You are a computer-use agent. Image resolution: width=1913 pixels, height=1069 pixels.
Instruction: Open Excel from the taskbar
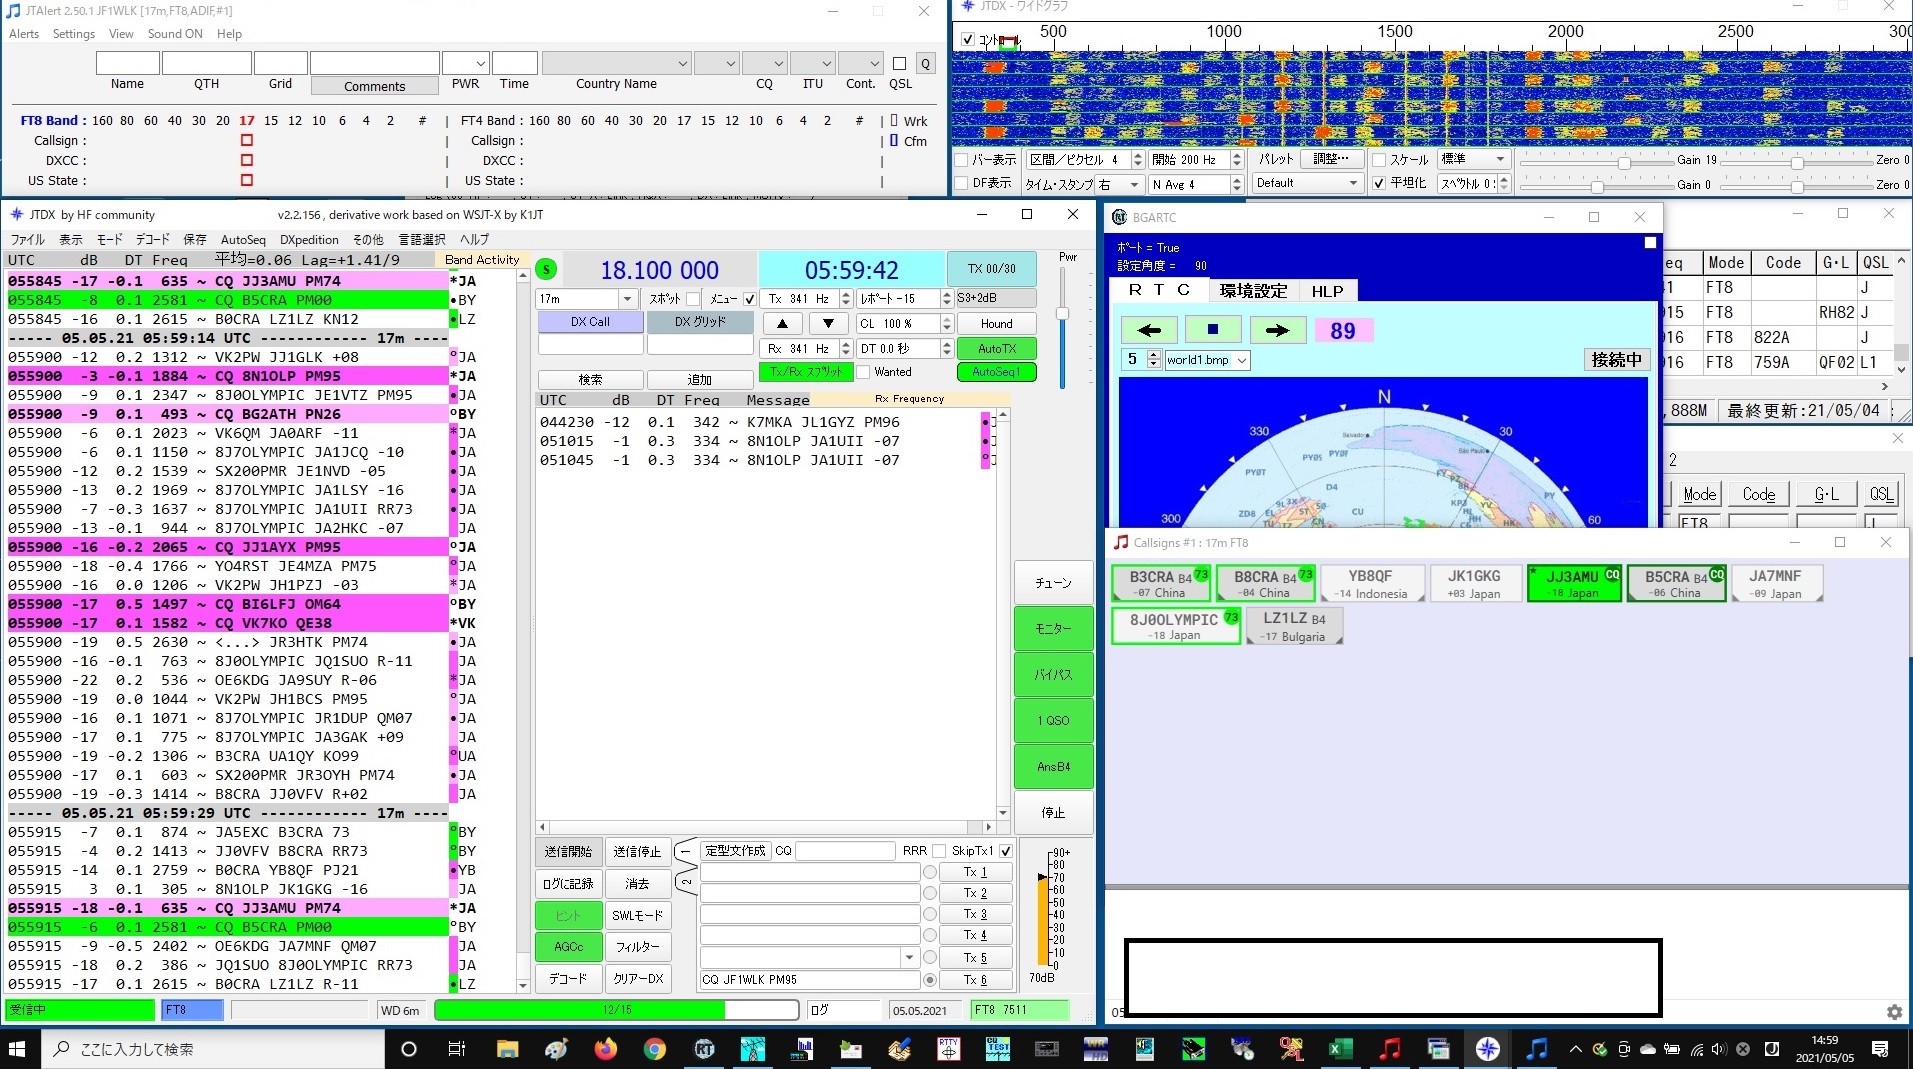pyautogui.click(x=1340, y=1048)
